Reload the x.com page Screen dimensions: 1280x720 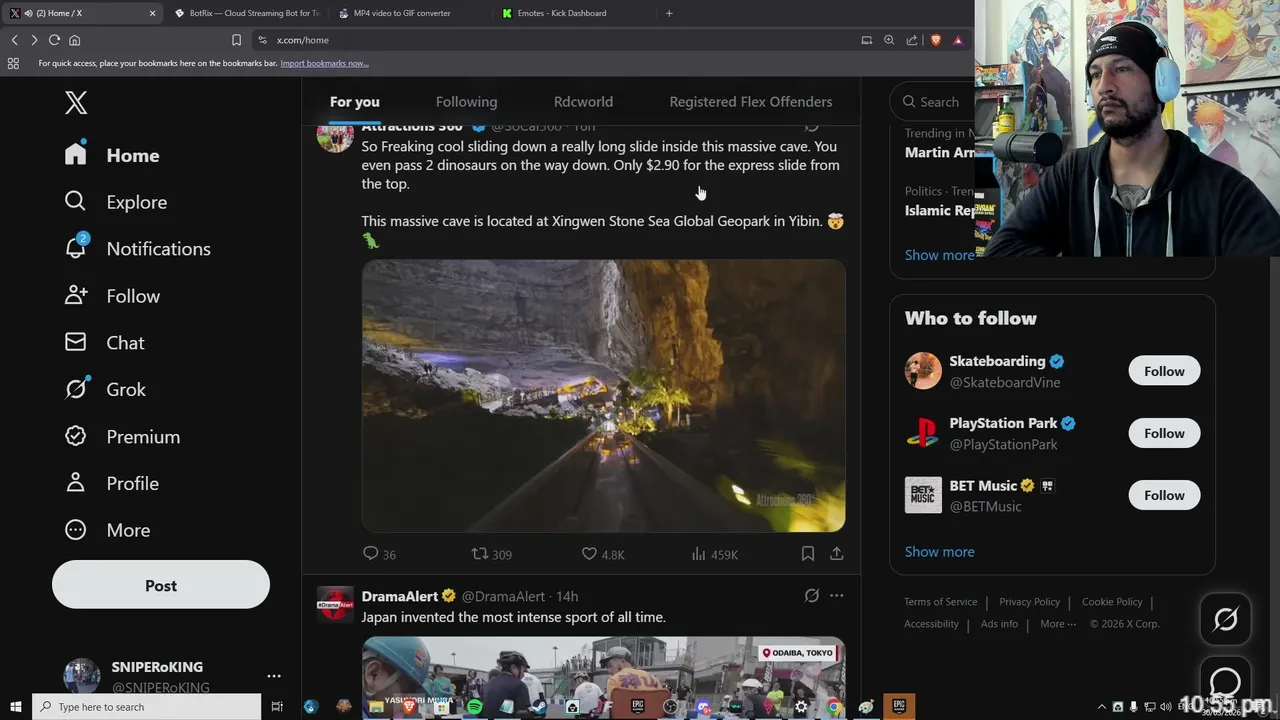coord(54,40)
